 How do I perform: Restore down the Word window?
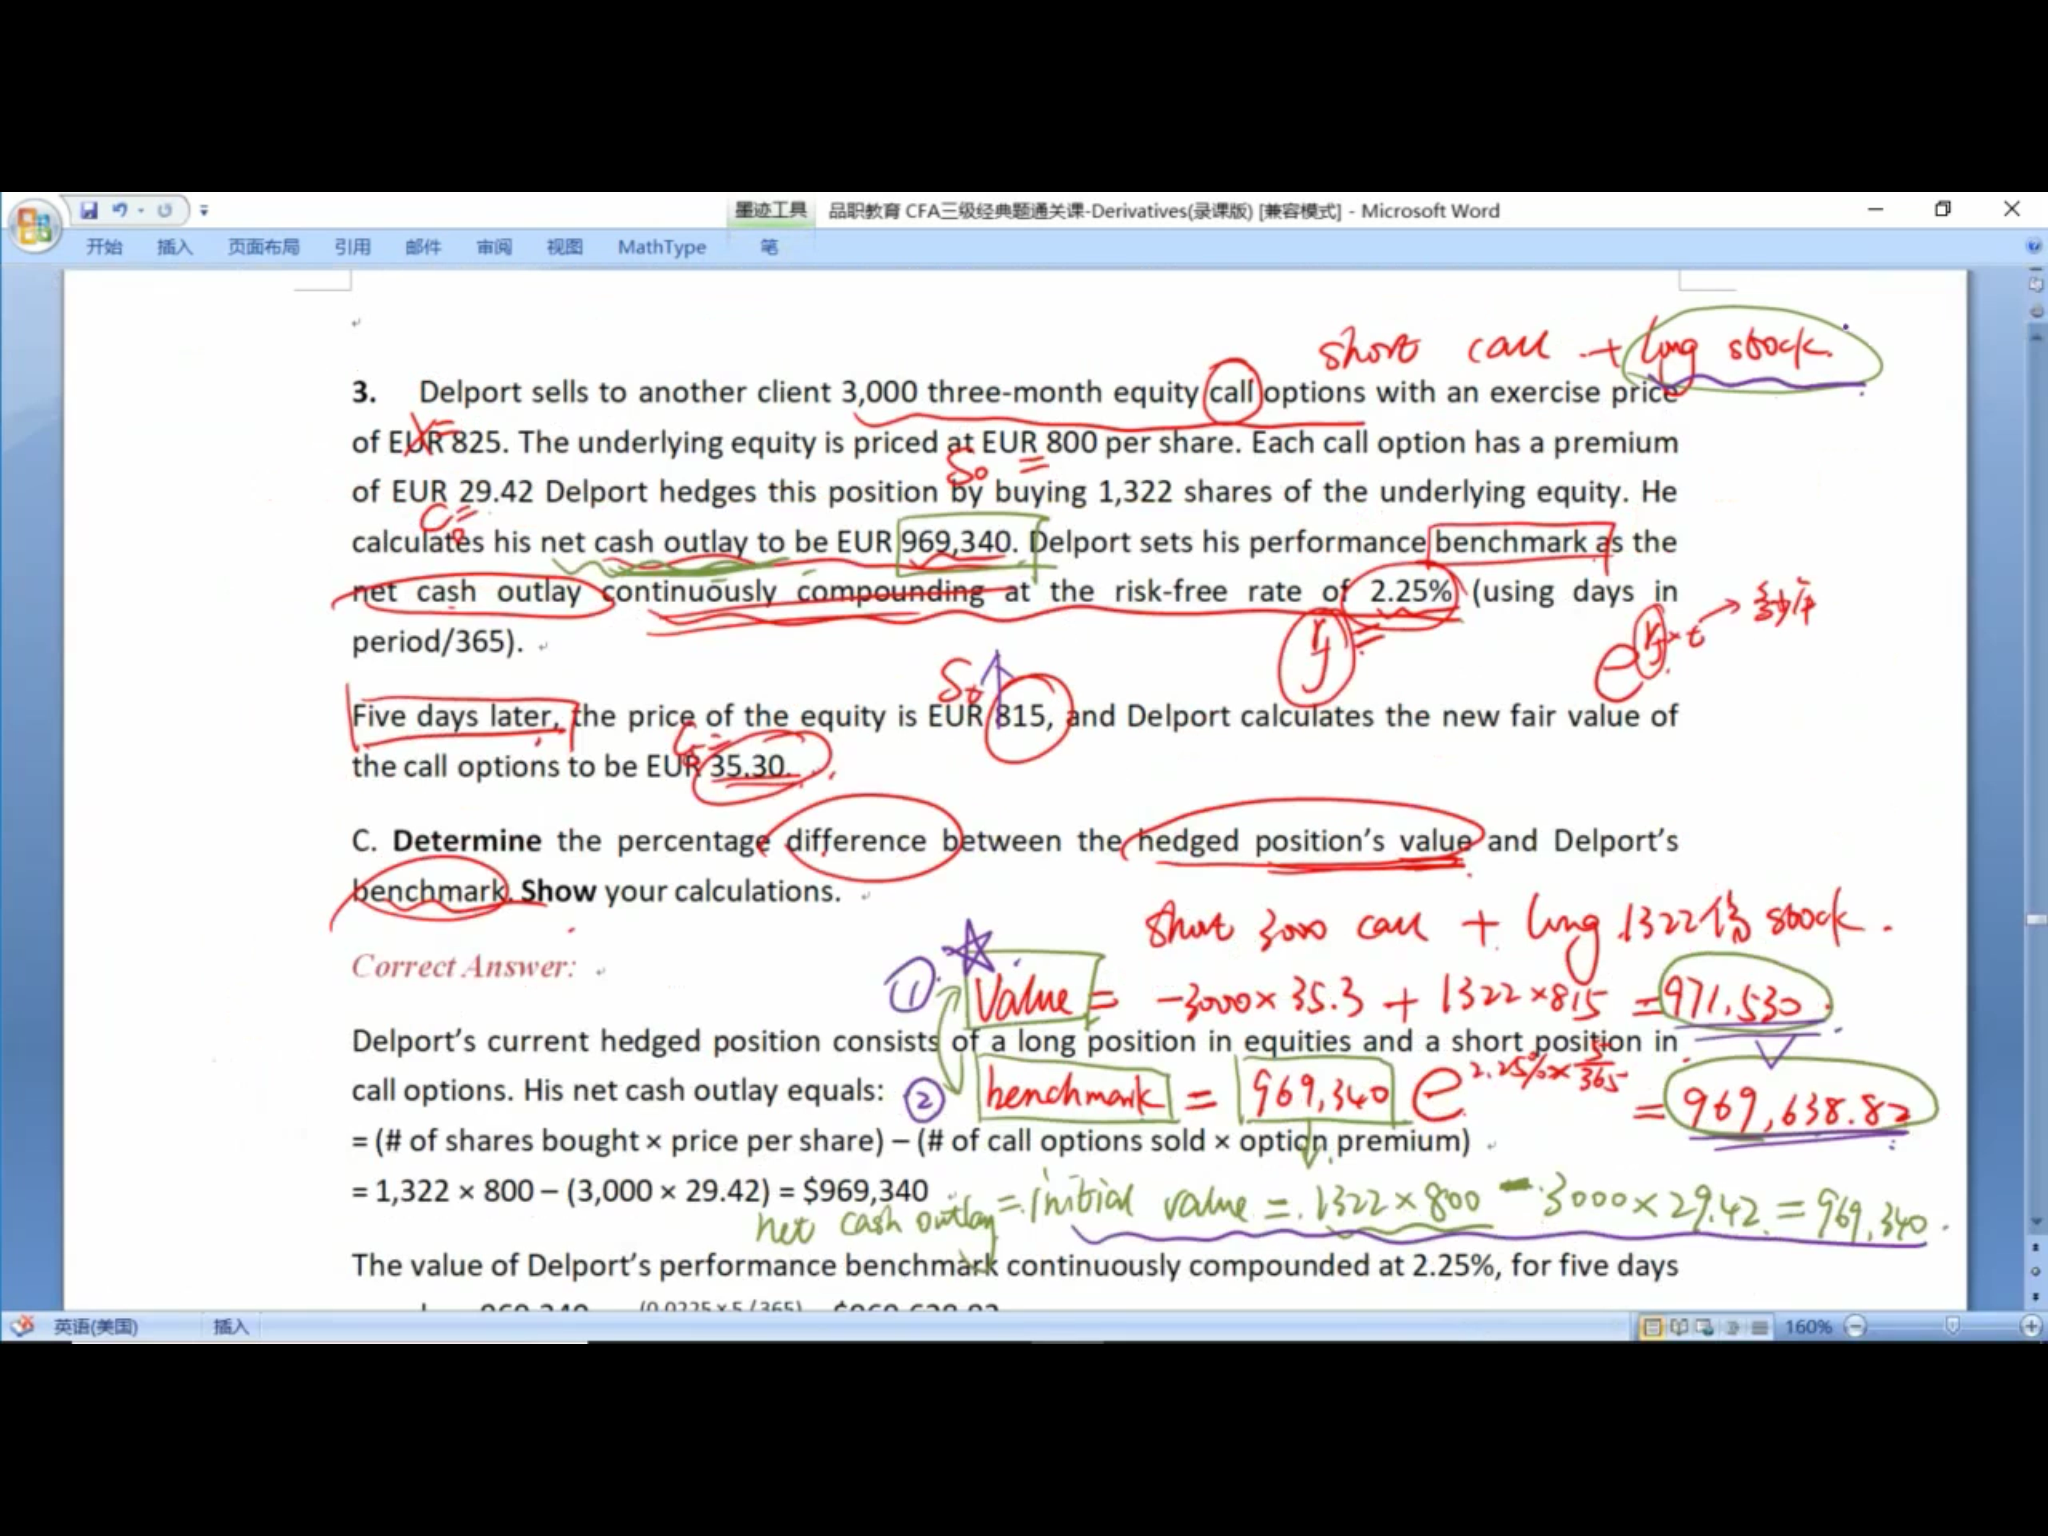(1943, 209)
